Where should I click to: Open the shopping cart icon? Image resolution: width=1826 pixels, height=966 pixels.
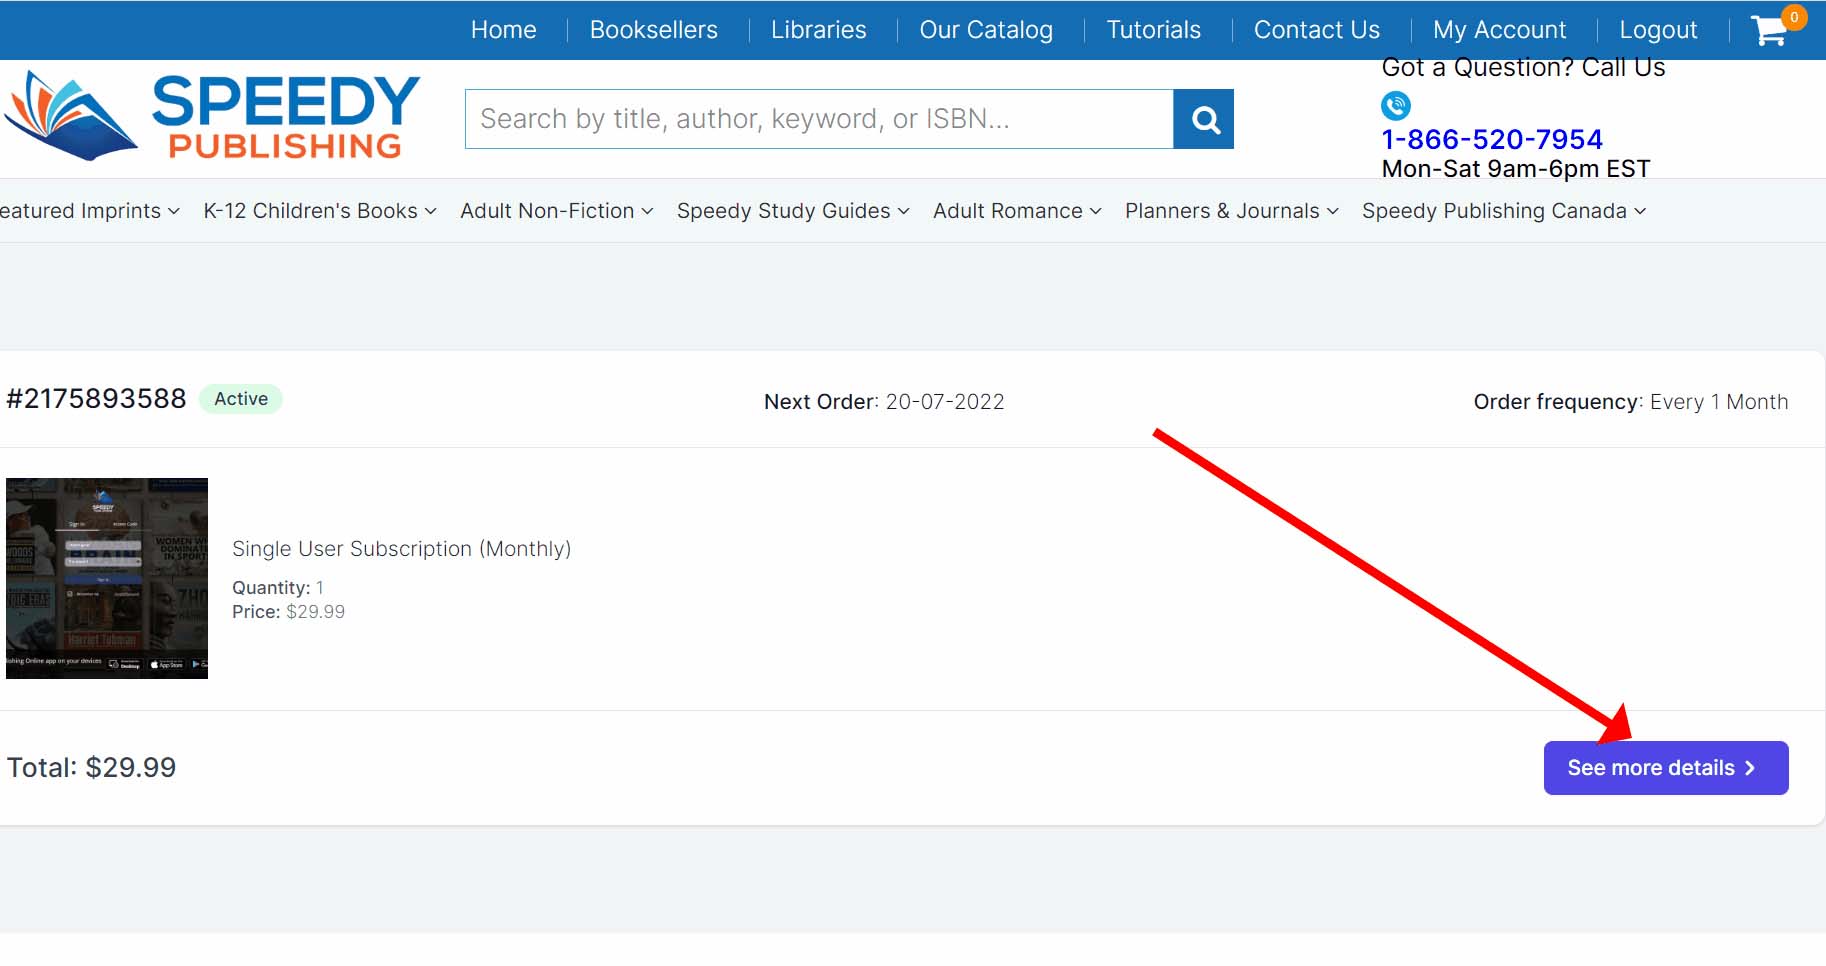1771,30
